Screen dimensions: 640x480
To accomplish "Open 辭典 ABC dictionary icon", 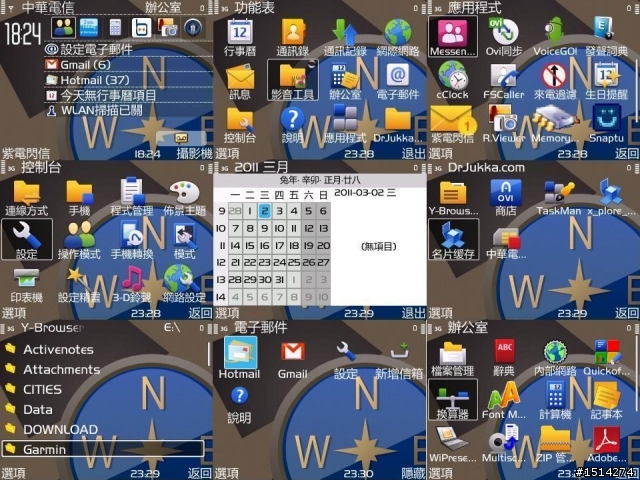I will 504,352.
